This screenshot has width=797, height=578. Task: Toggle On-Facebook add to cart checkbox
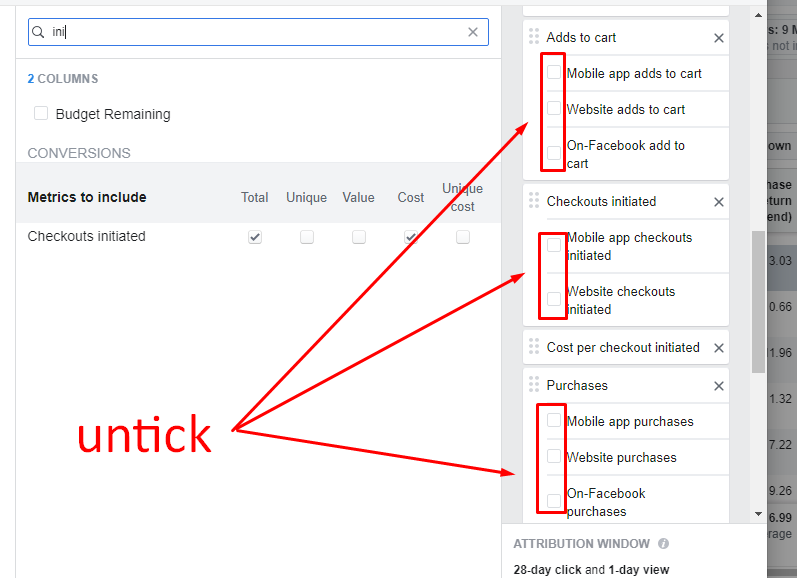[554, 153]
